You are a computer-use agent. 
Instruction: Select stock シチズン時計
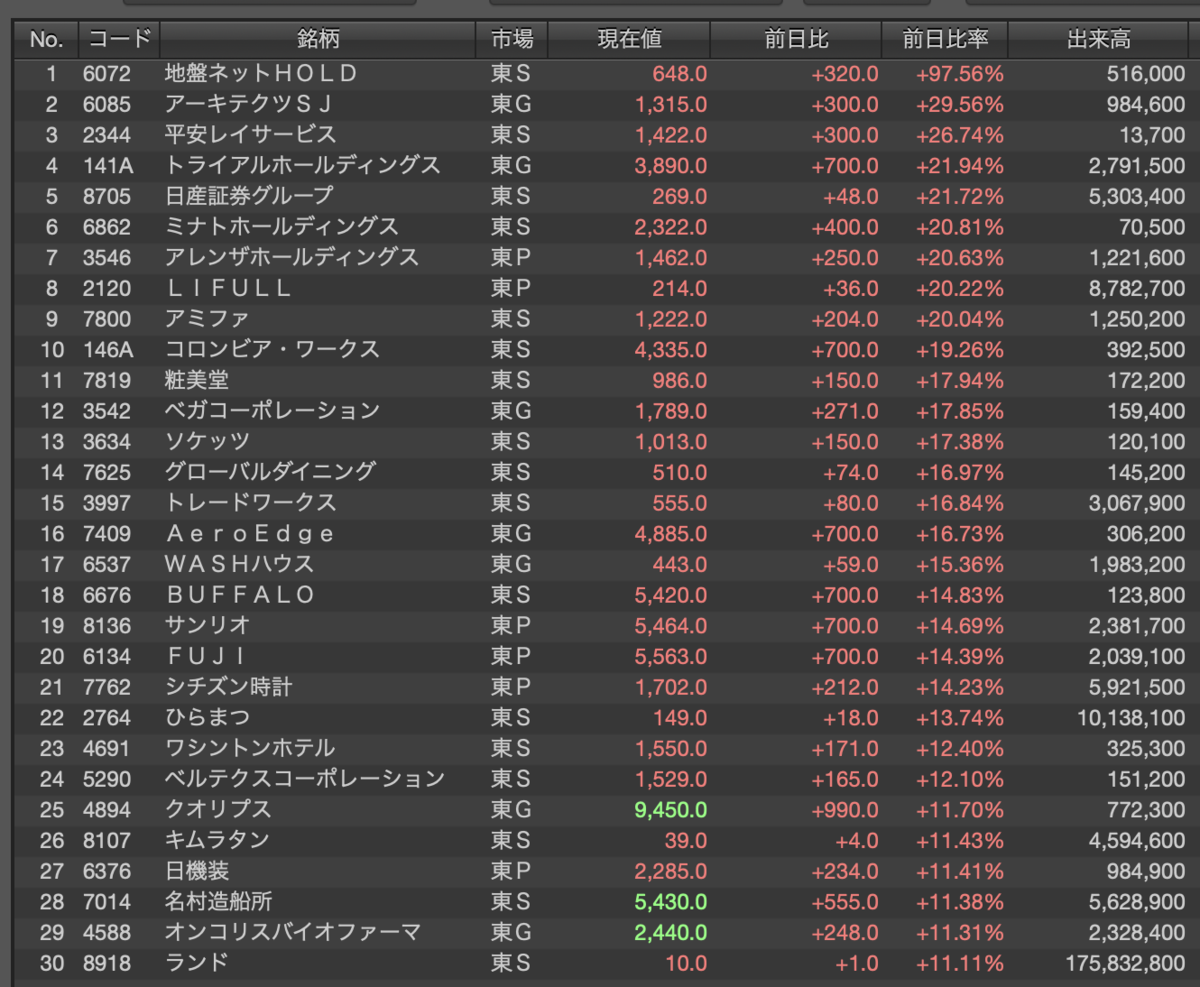(x=228, y=687)
